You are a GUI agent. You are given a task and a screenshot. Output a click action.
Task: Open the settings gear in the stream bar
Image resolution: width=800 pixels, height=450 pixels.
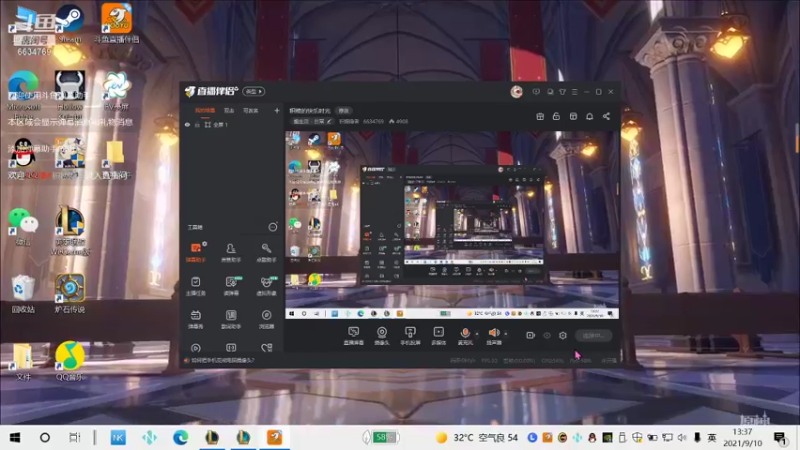point(562,335)
